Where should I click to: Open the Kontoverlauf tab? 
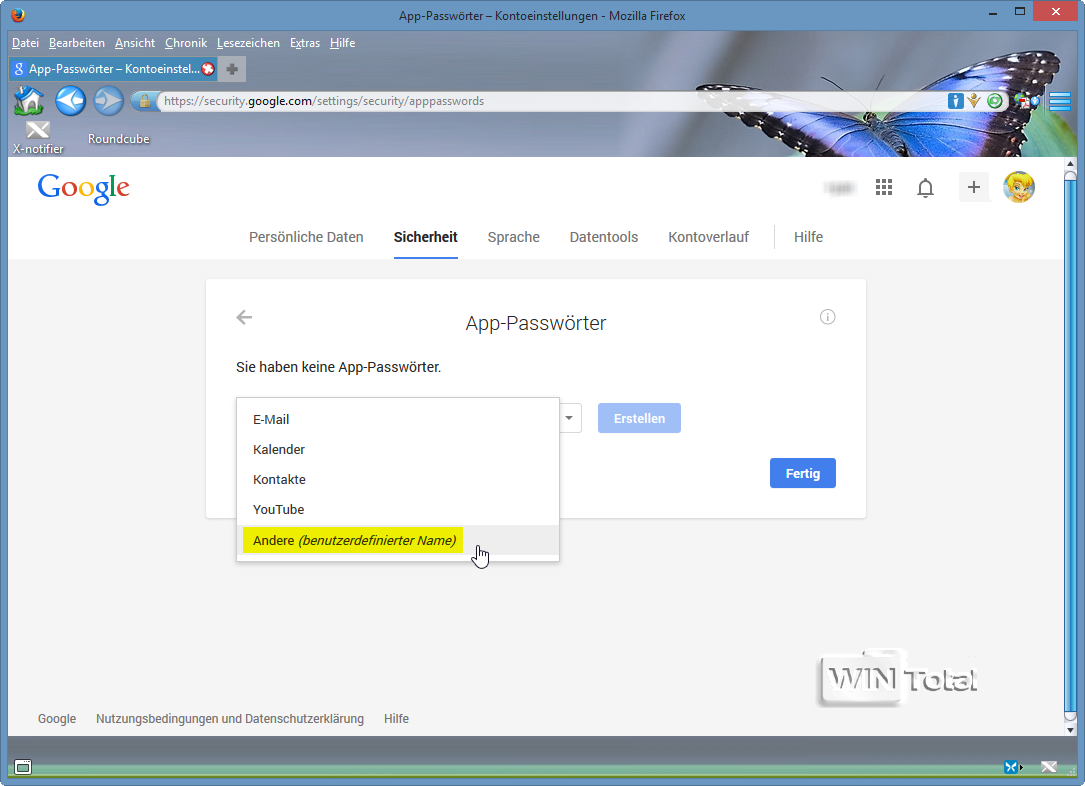pyautogui.click(x=709, y=237)
